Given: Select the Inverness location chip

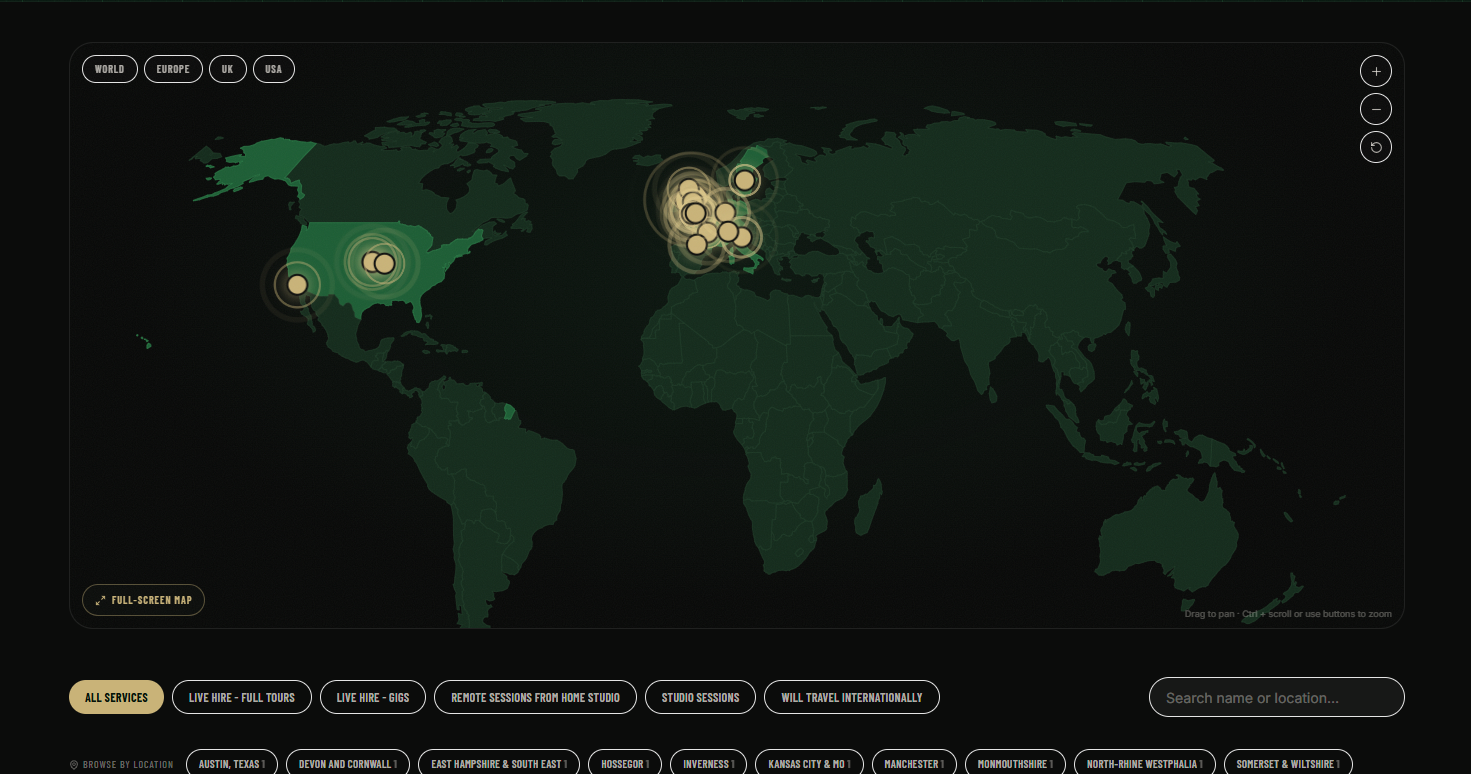Looking at the screenshot, I should tap(708, 764).
